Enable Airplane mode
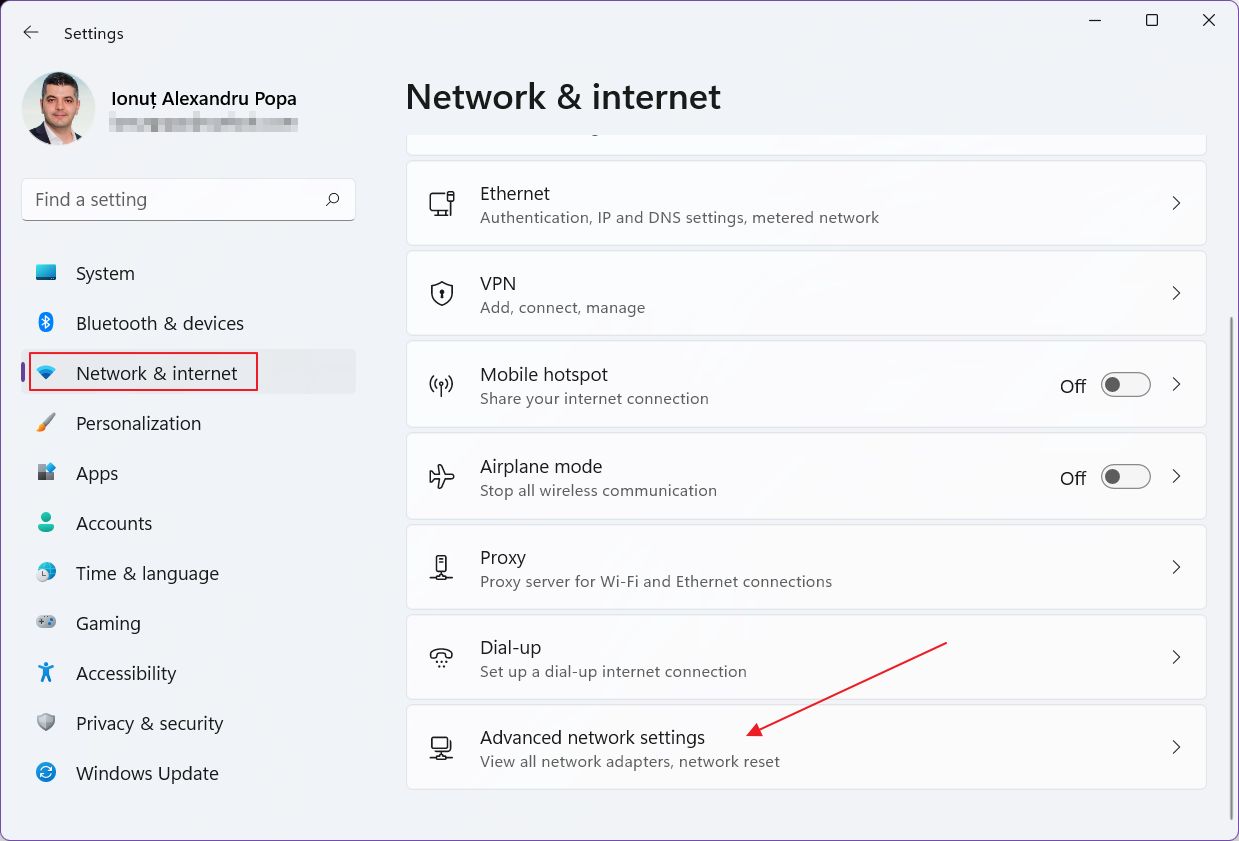This screenshot has width=1239, height=841. click(x=1125, y=476)
